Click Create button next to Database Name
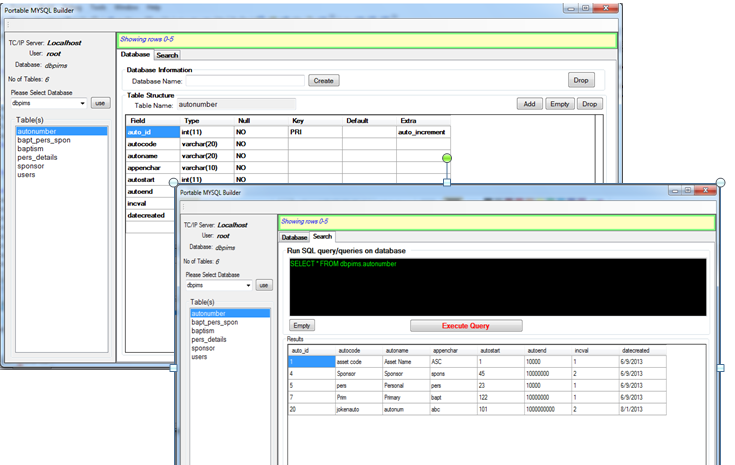The height and width of the screenshot is (465, 735). (323, 80)
